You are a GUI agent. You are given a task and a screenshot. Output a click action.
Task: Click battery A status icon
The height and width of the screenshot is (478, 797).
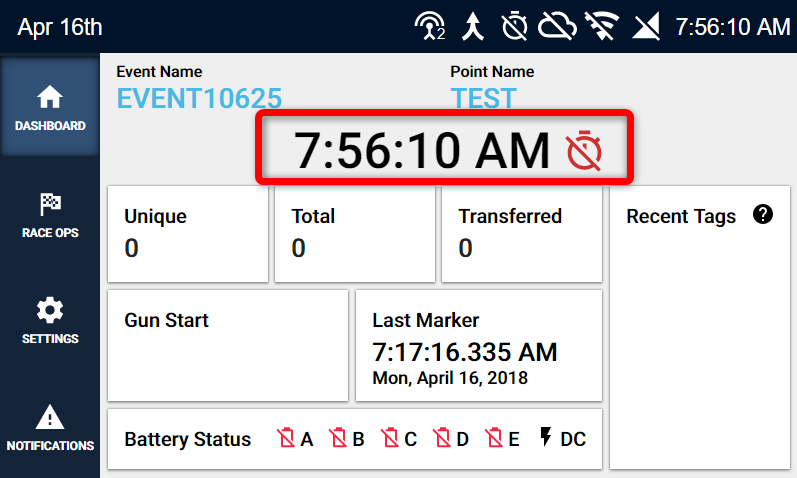click(x=287, y=439)
